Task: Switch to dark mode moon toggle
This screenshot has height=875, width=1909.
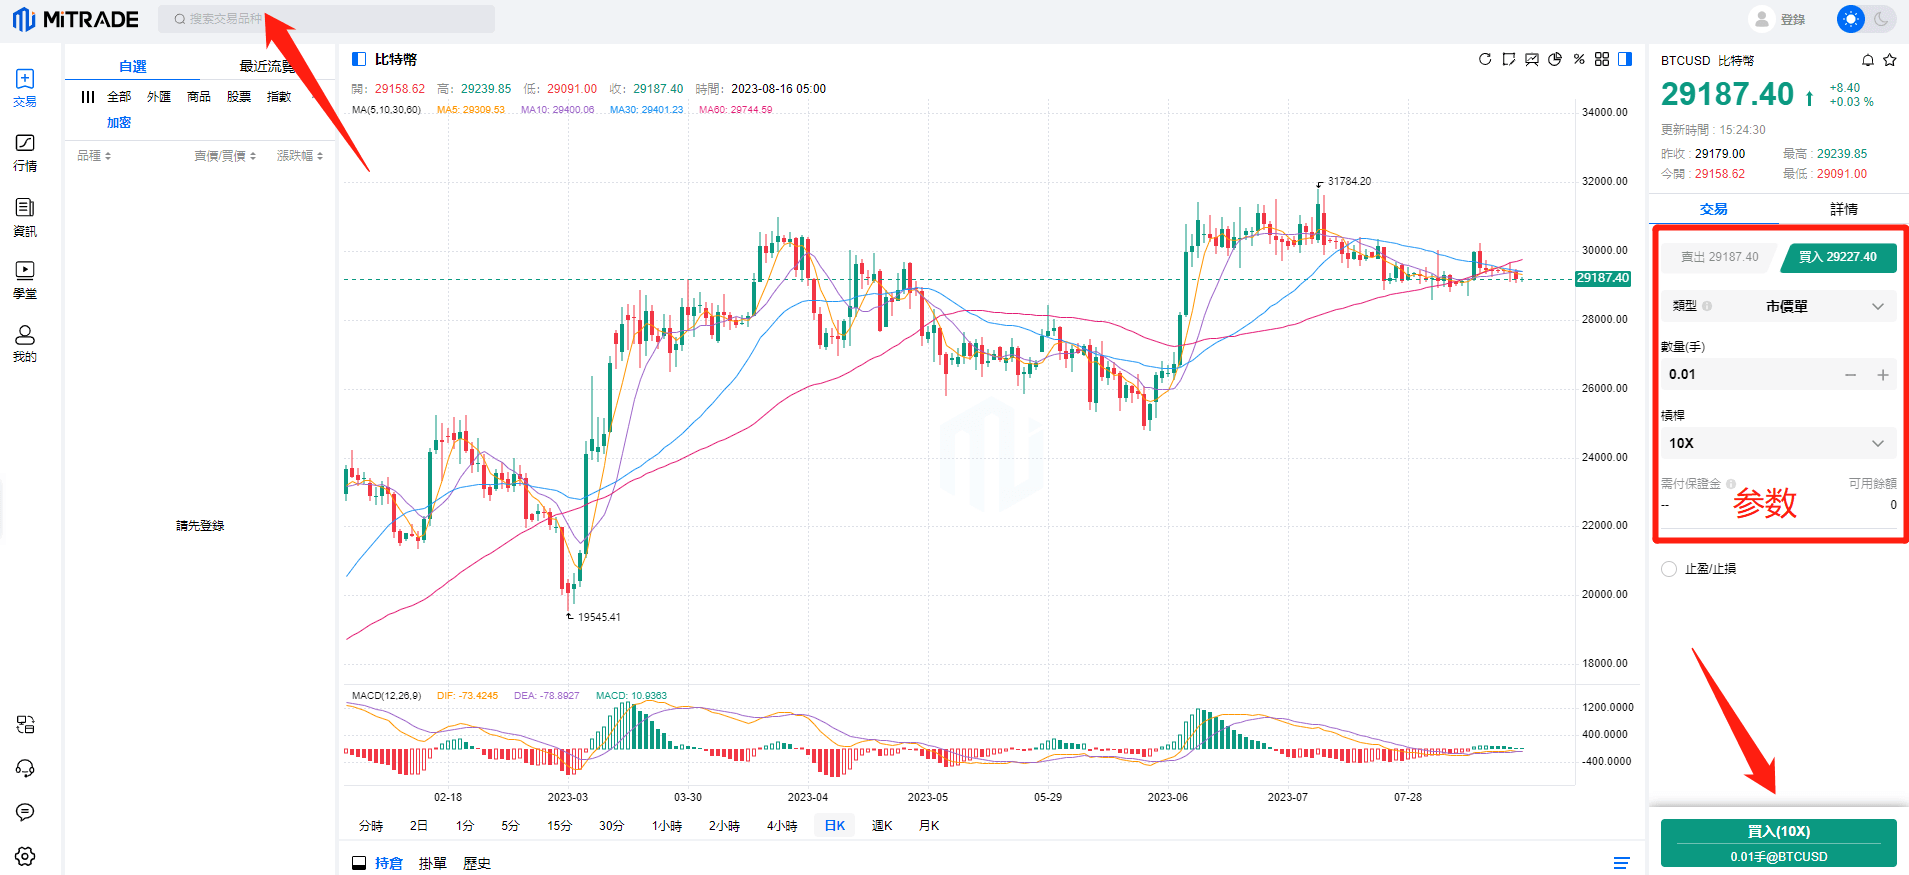Action: (1881, 19)
